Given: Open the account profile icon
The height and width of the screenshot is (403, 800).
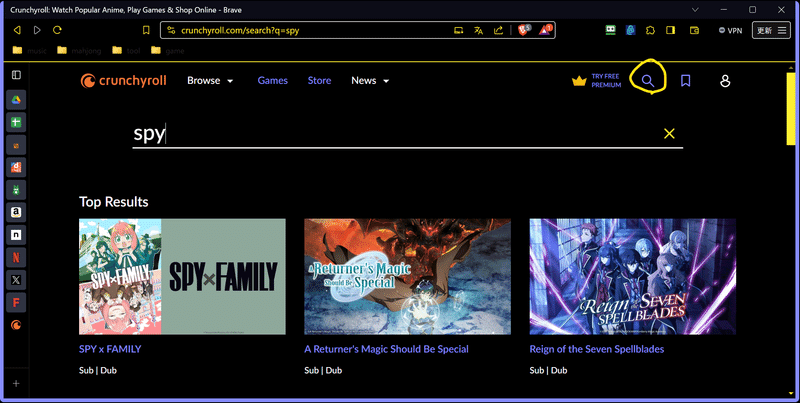Looking at the screenshot, I should pos(724,81).
